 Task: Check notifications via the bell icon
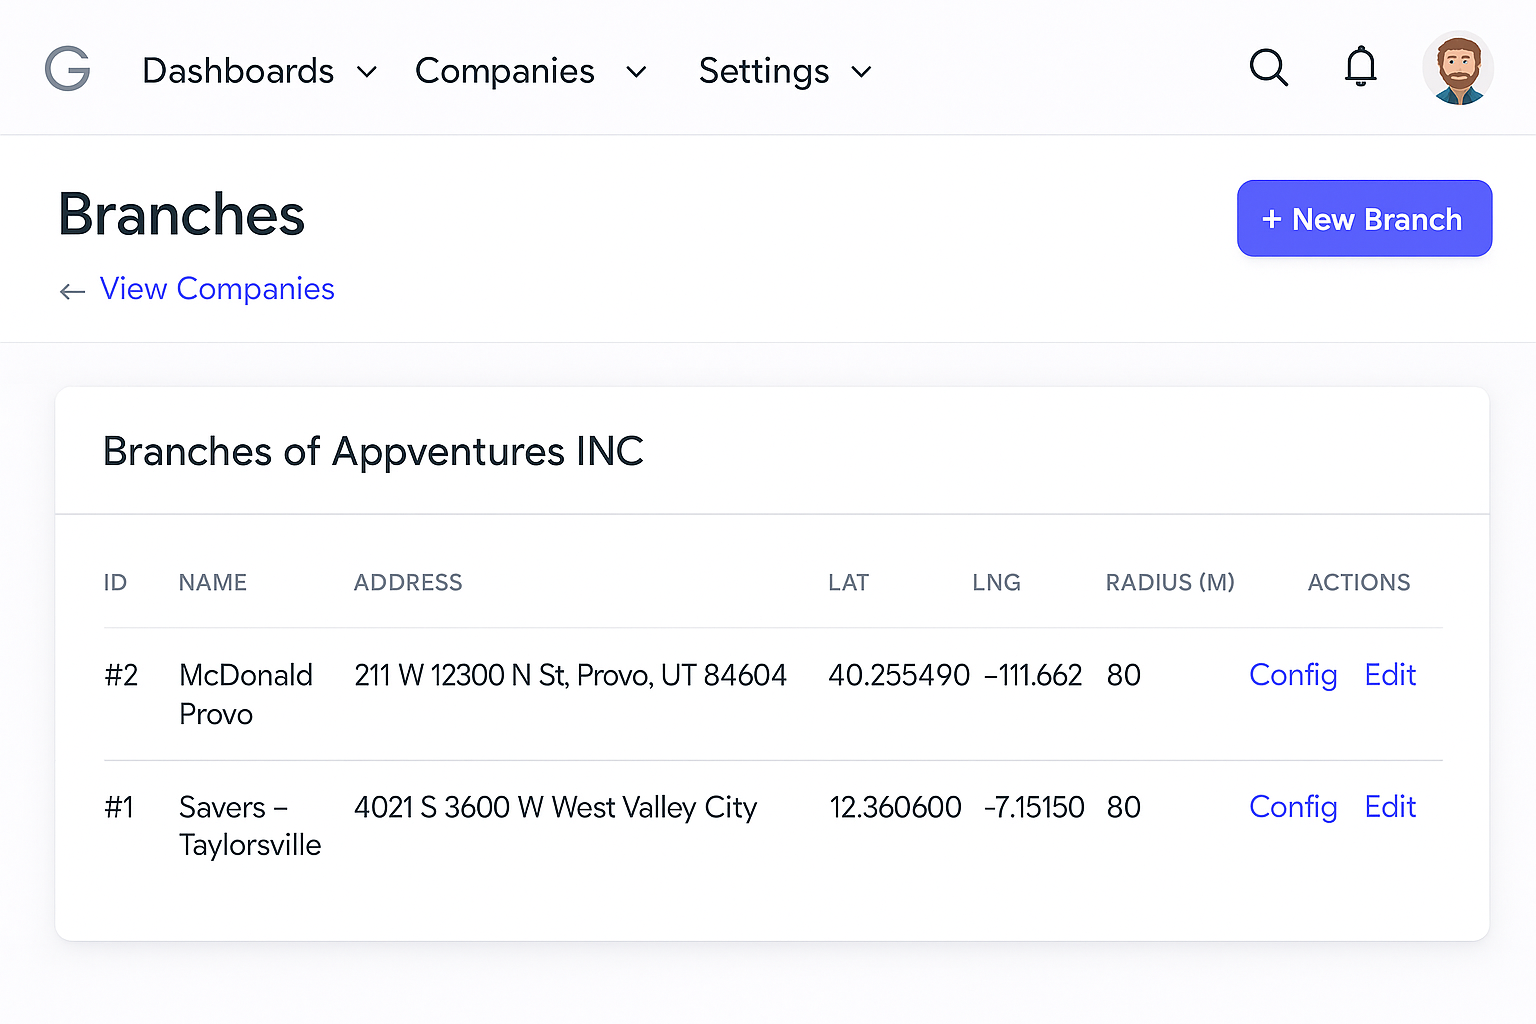(1360, 66)
